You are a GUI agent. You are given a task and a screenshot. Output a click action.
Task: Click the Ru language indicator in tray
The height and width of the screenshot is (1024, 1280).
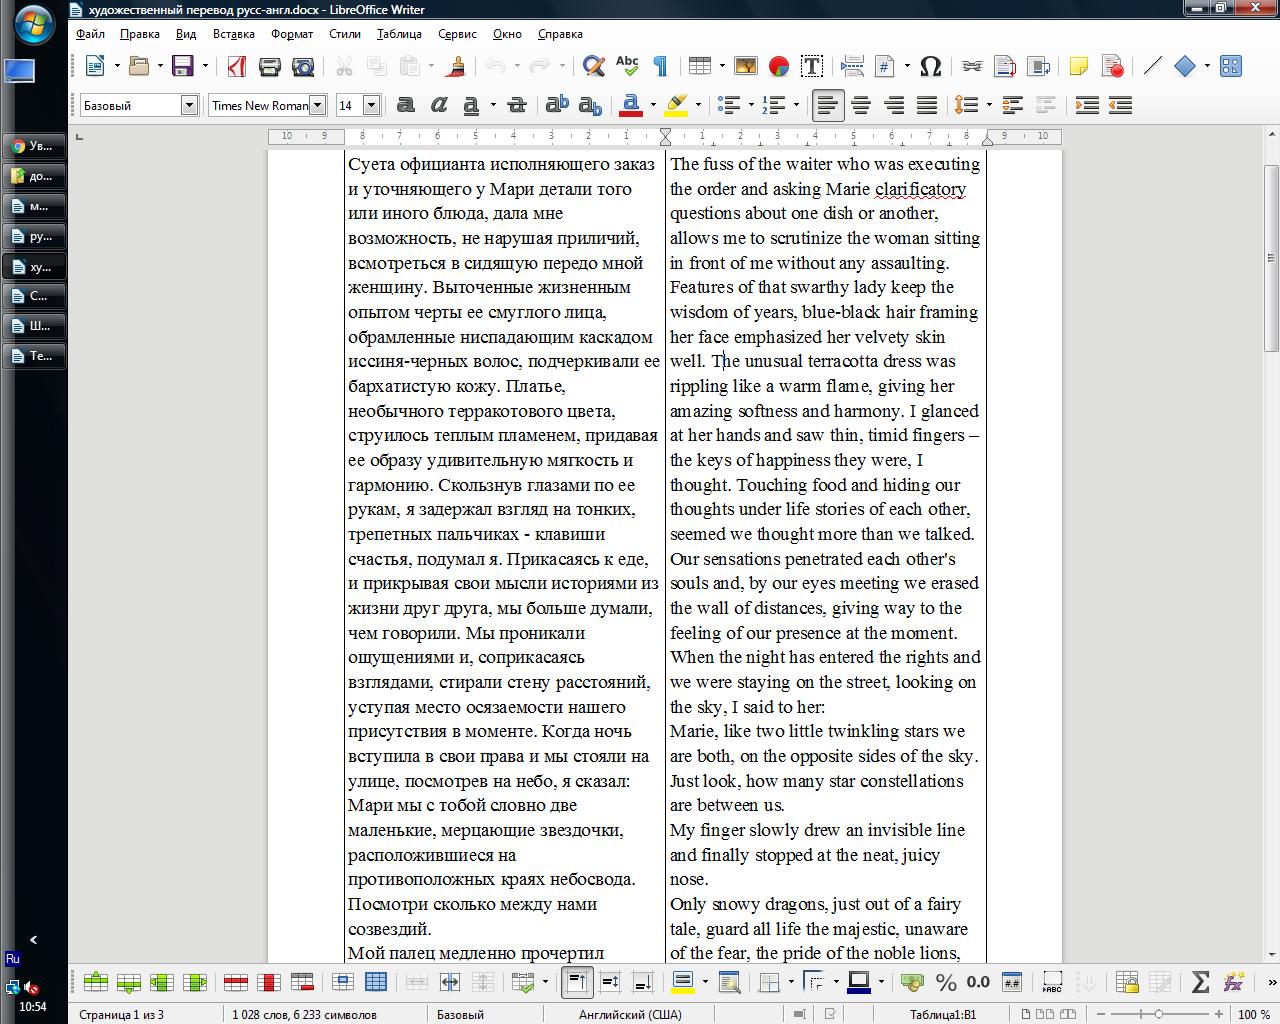click(x=13, y=958)
